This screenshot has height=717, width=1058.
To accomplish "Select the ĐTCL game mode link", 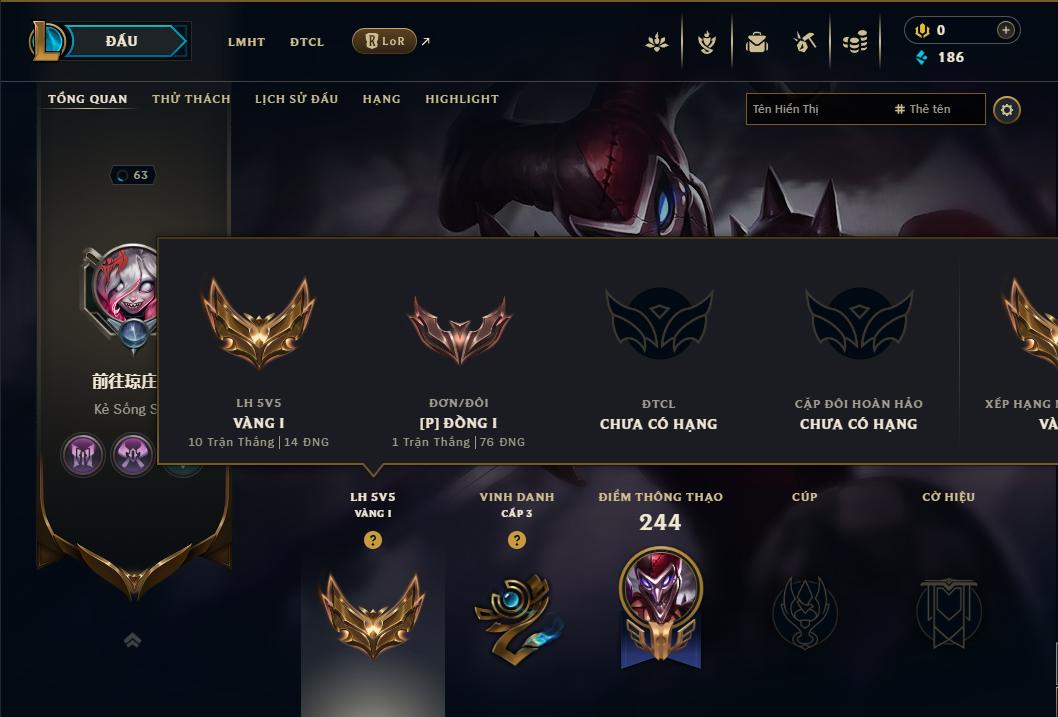I will tap(307, 42).
